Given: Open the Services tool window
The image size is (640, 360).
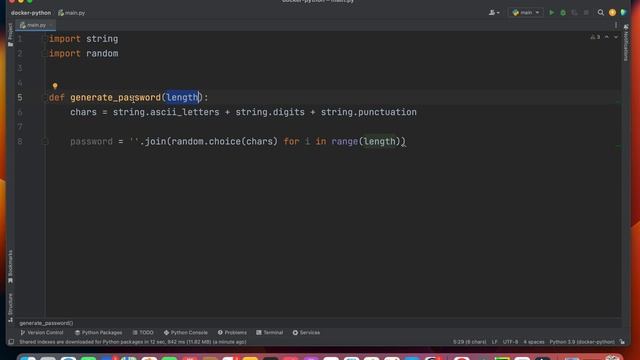Looking at the screenshot, I should (307, 333).
